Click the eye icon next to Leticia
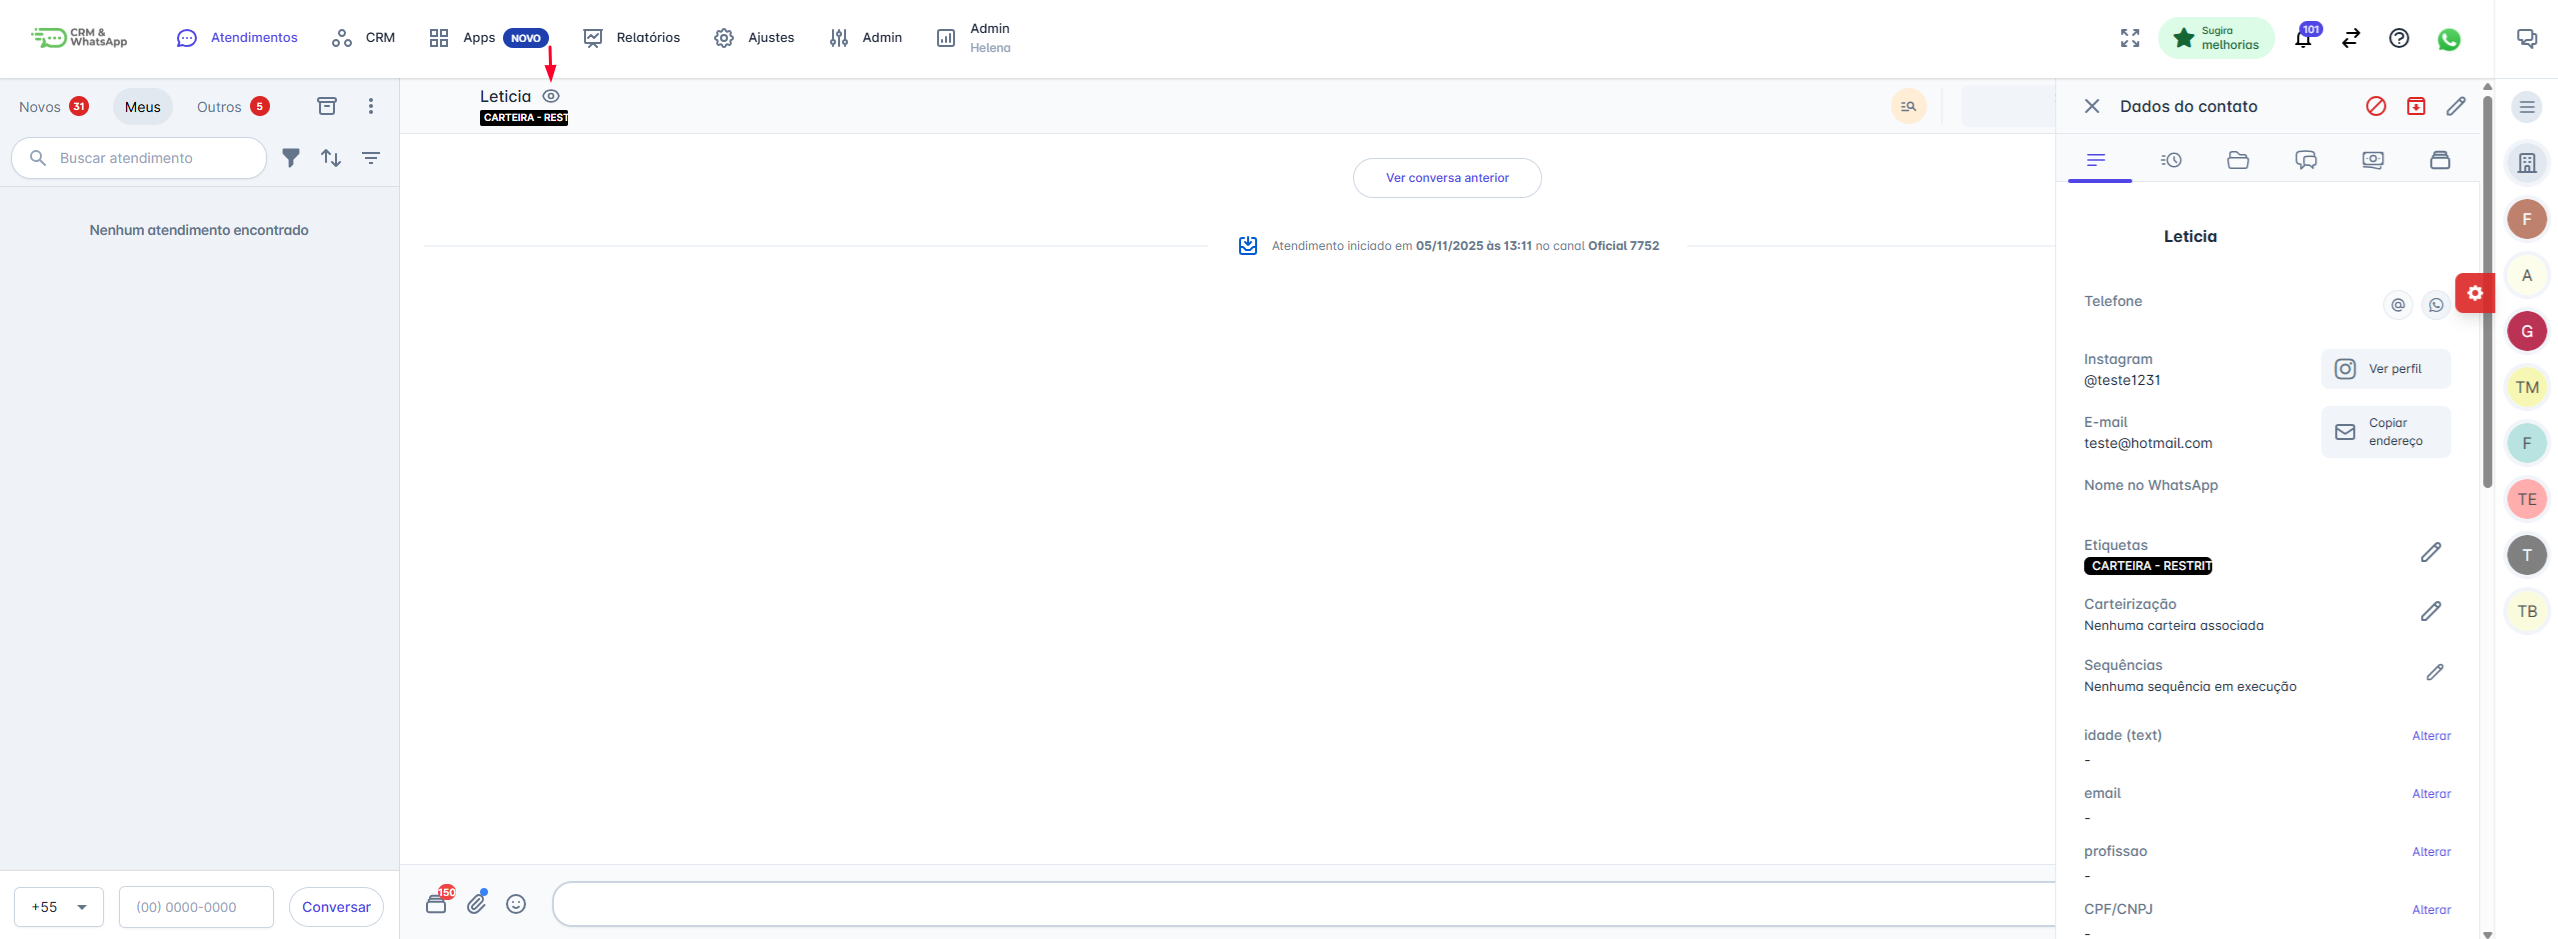This screenshot has height=939, width=2558. click(551, 96)
